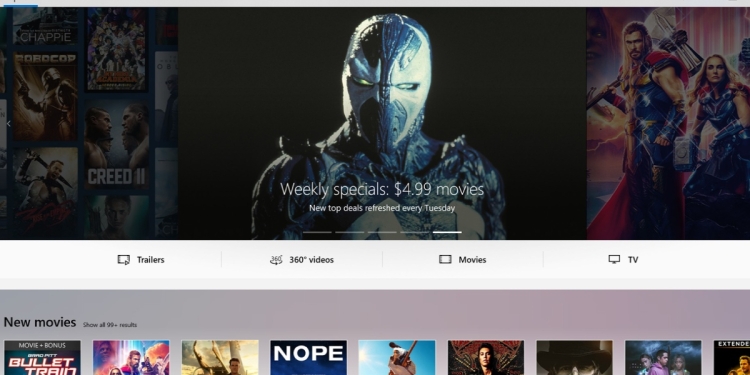The image size is (750, 375).
Task: Open the EXTENDED edition movie thumbnail
Action: 732,358
